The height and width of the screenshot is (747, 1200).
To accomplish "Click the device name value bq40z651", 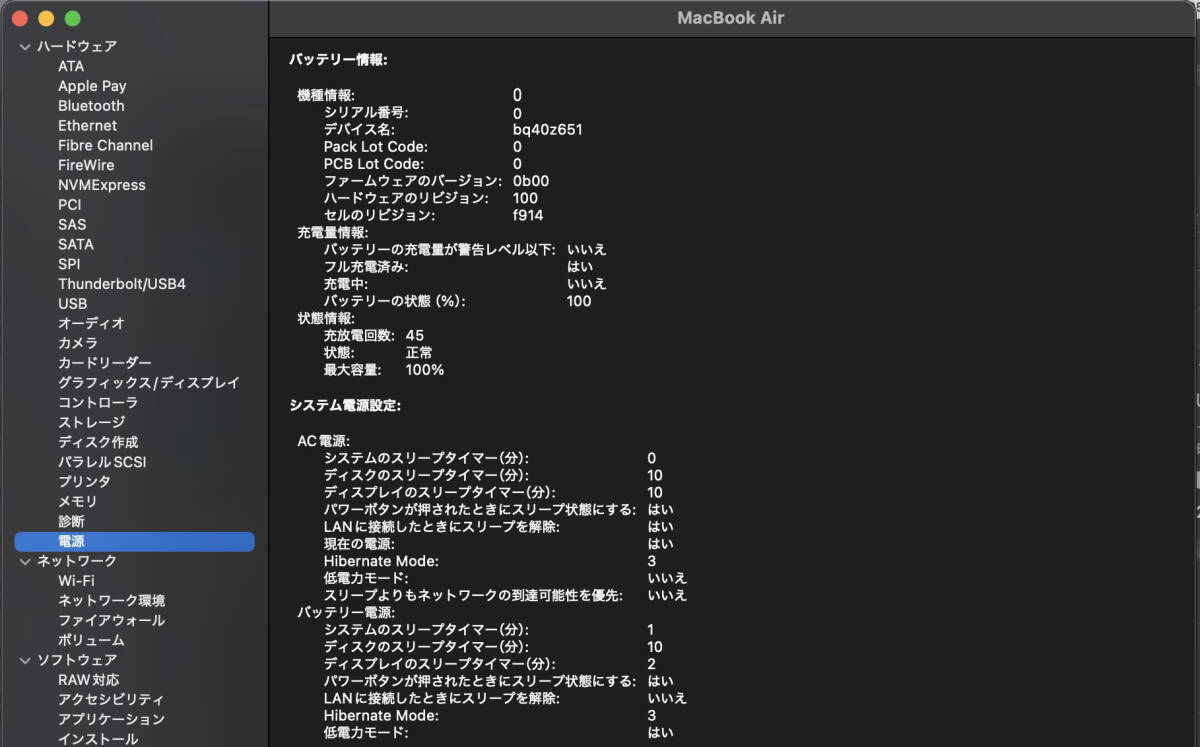I will tap(548, 129).
